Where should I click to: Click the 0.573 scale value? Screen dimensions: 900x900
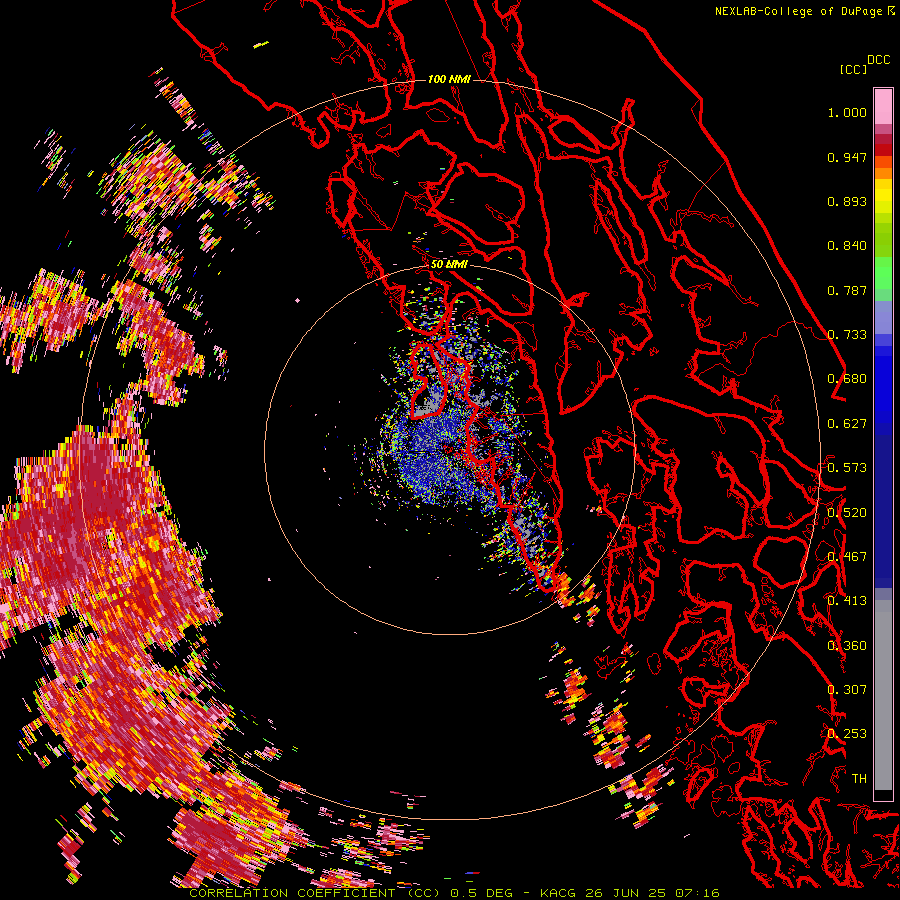coord(847,468)
